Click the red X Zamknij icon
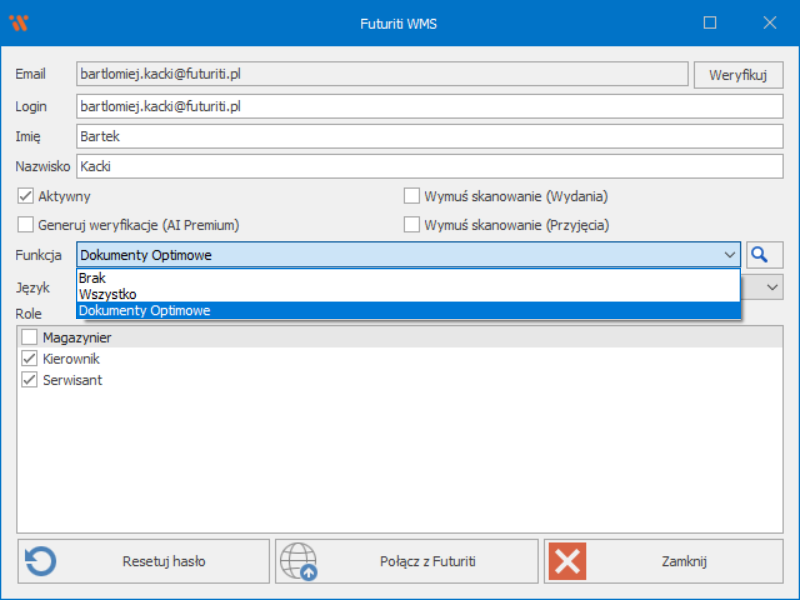The height and width of the screenshot is (600, 800). coord(567,561)
